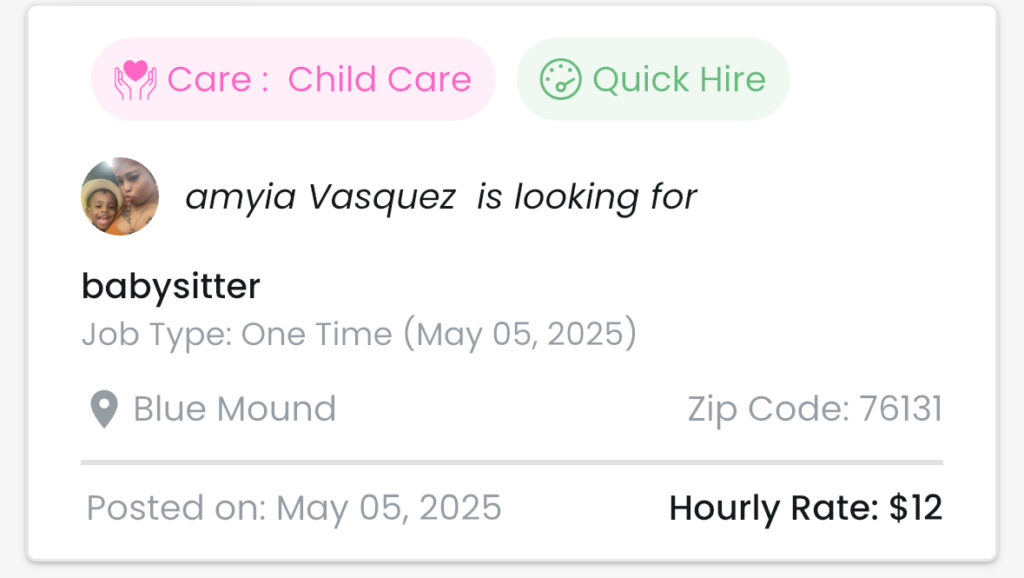
Task: Open the babysitter job title
Action: coord(171,286)
